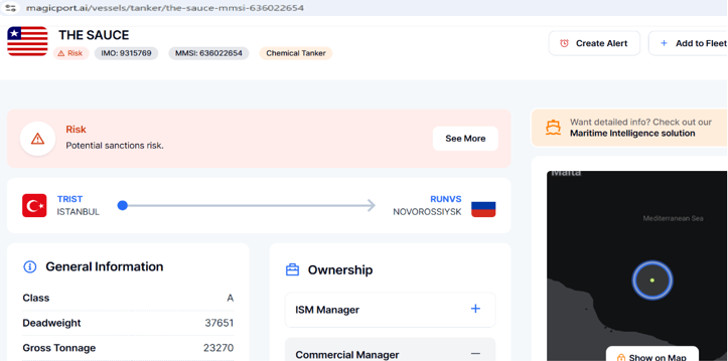This screenshot has height=361, width=728.
Task: Click the blue voyage progress dot
Action: (x=122, y=205)
